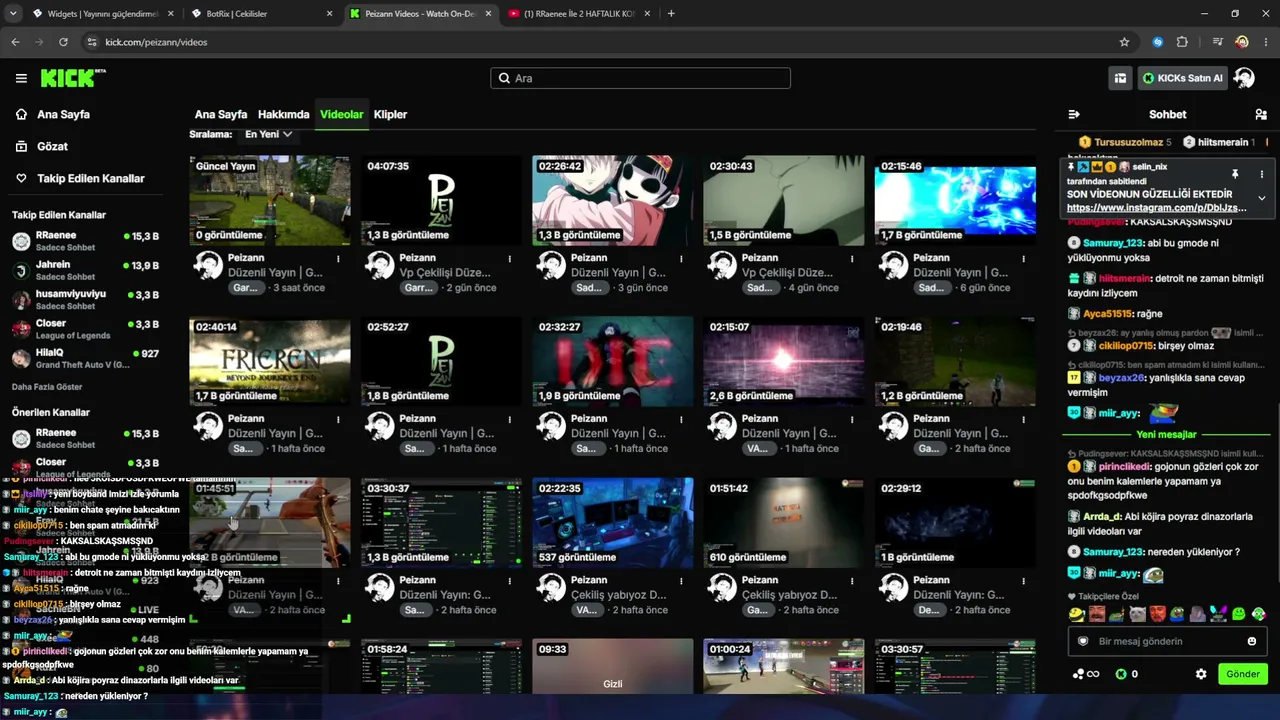View site information for kick.com
This screenshot has width=1280, height=720.
[92, 42]
